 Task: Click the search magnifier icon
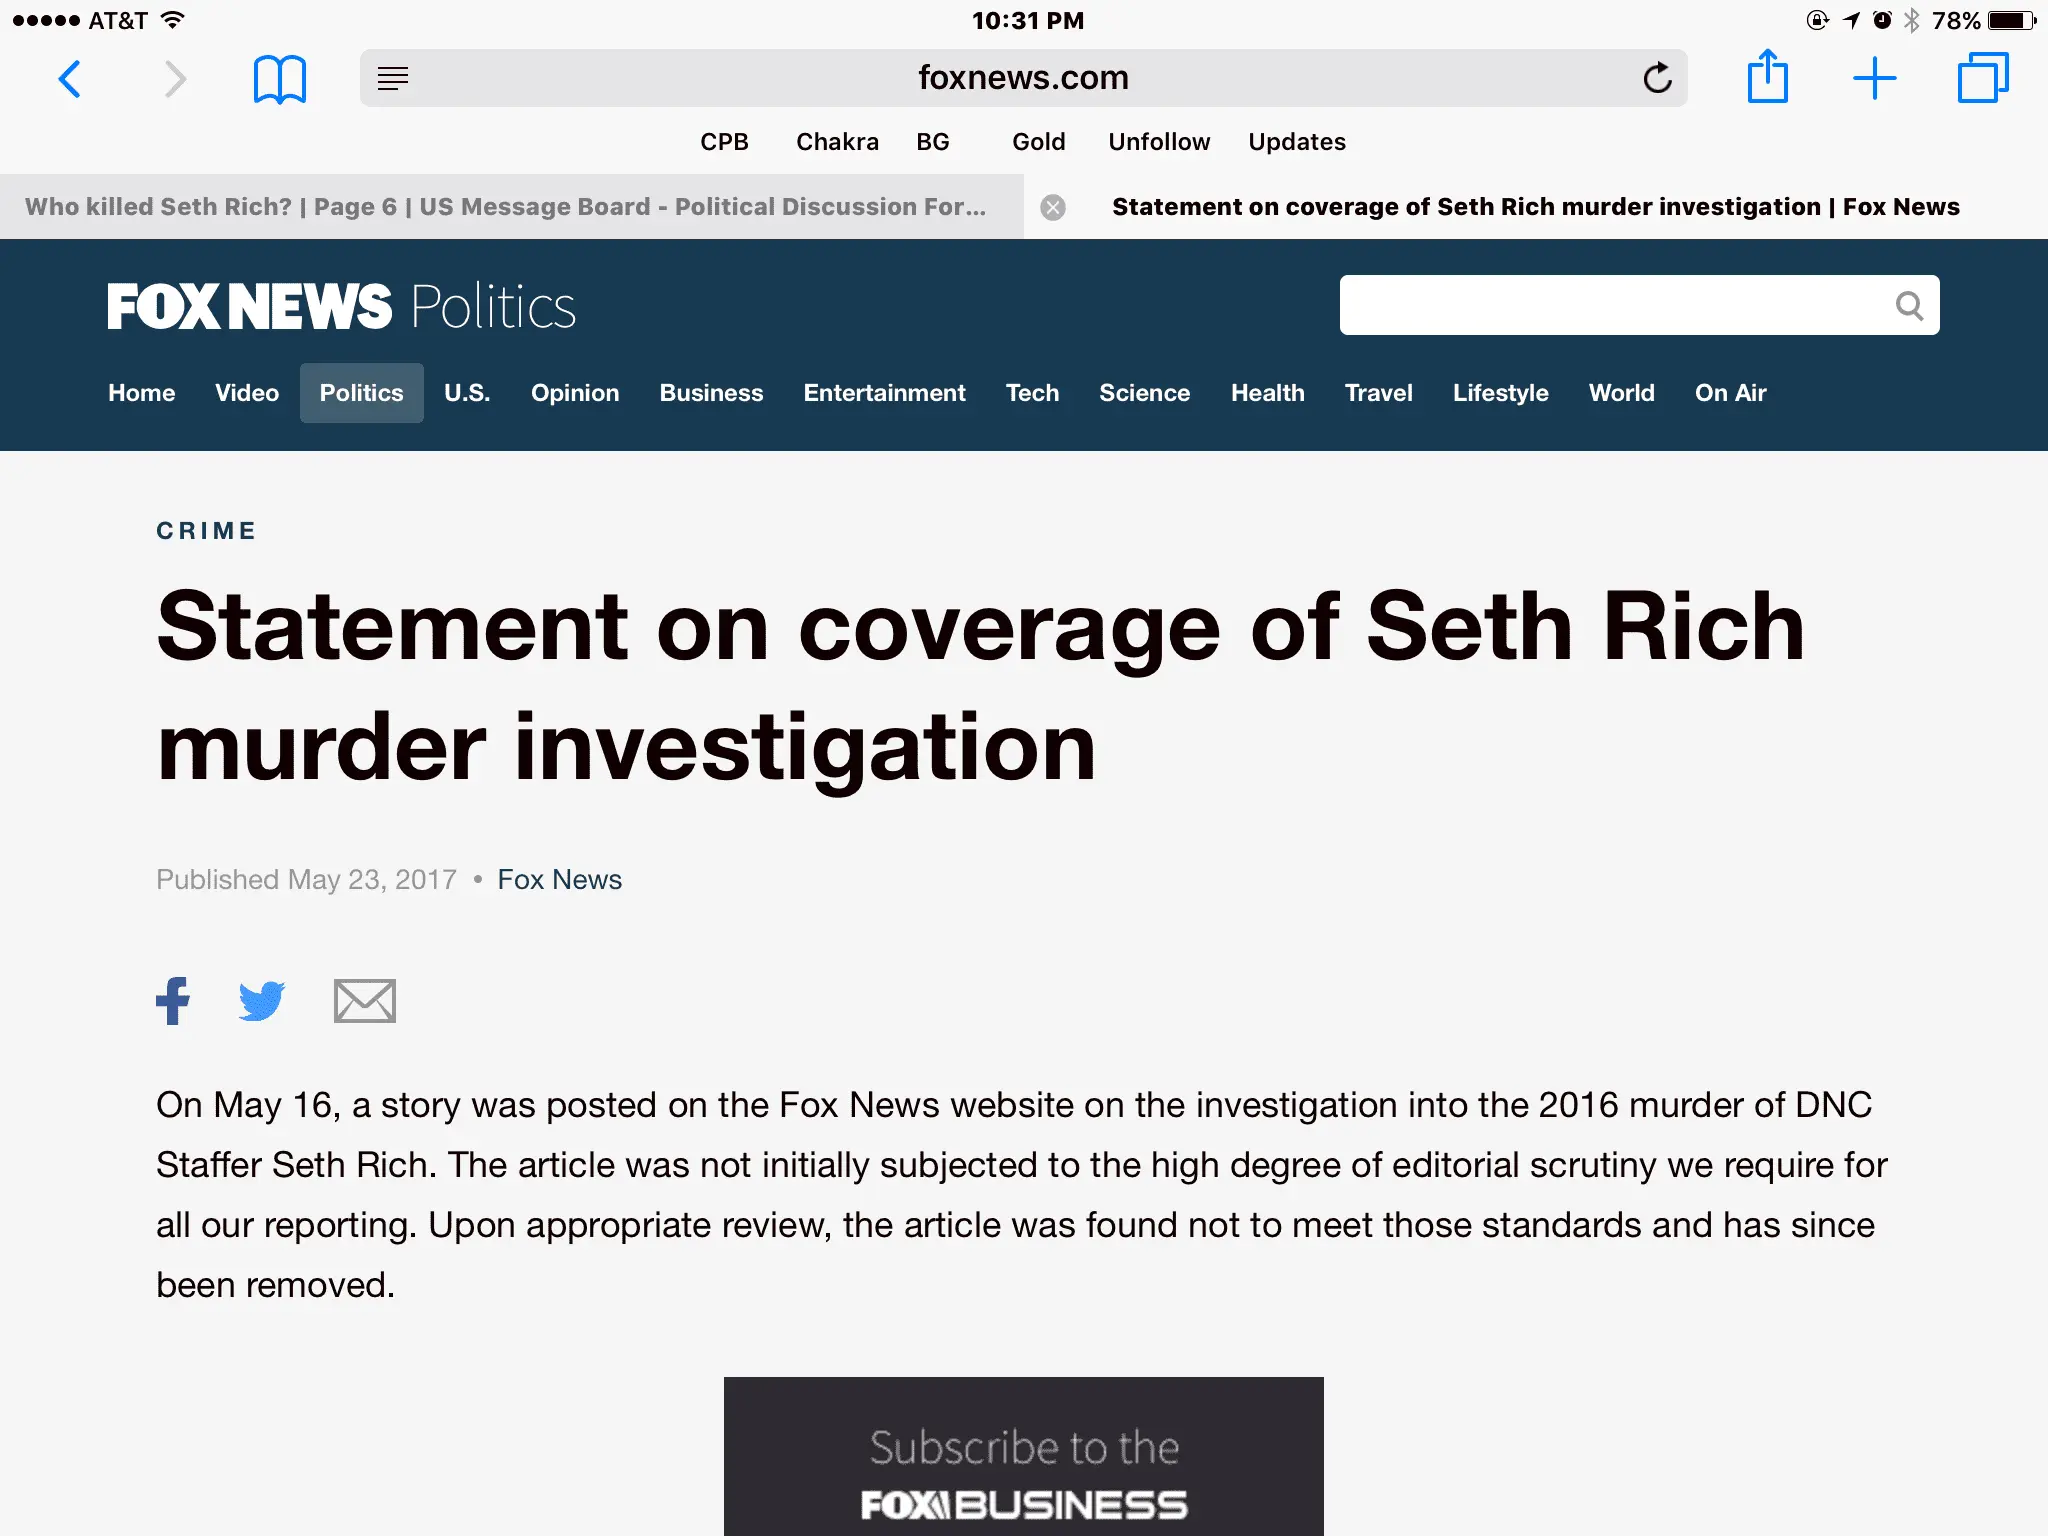click(1909, 306)
